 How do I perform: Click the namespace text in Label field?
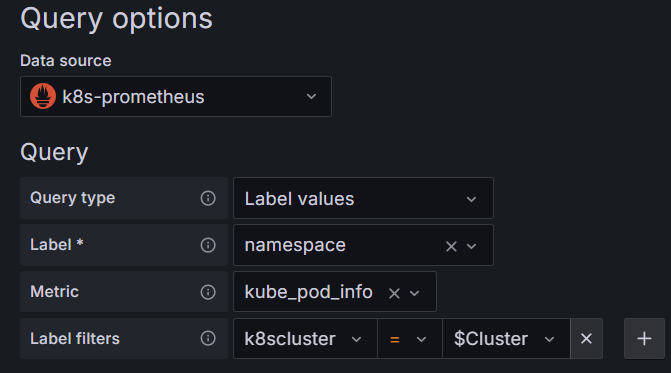295,246
